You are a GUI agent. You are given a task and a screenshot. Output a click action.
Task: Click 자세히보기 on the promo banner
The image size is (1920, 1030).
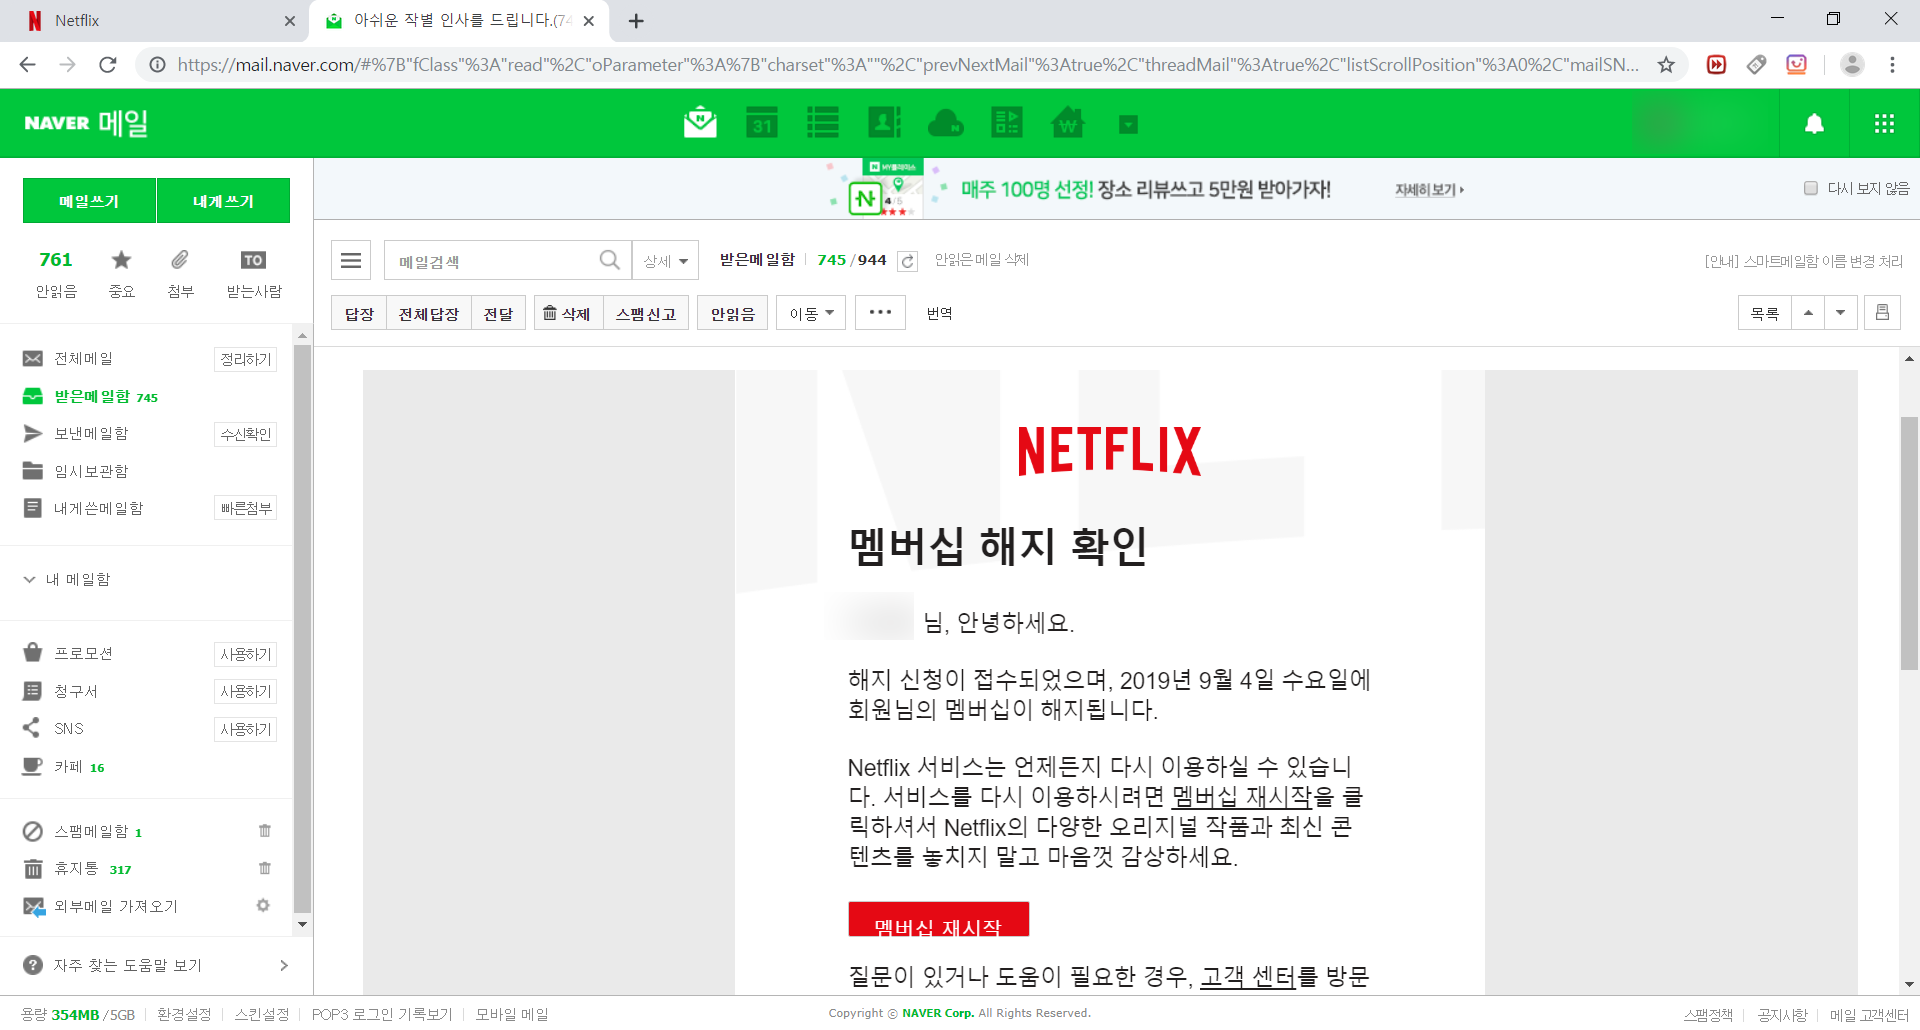(1429, 190)
